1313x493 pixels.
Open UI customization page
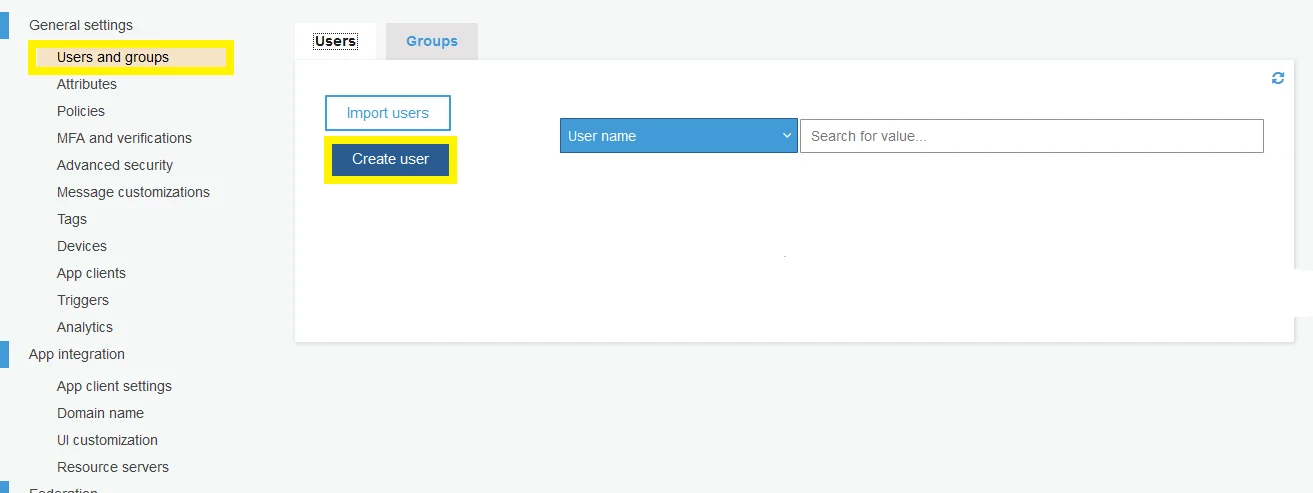tap(107, 440)
